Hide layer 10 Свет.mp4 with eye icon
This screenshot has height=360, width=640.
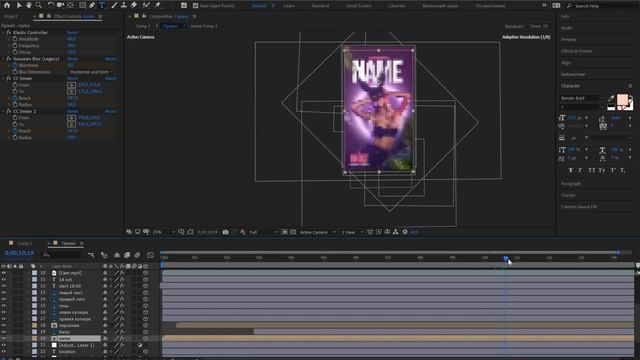coord(4,273)
